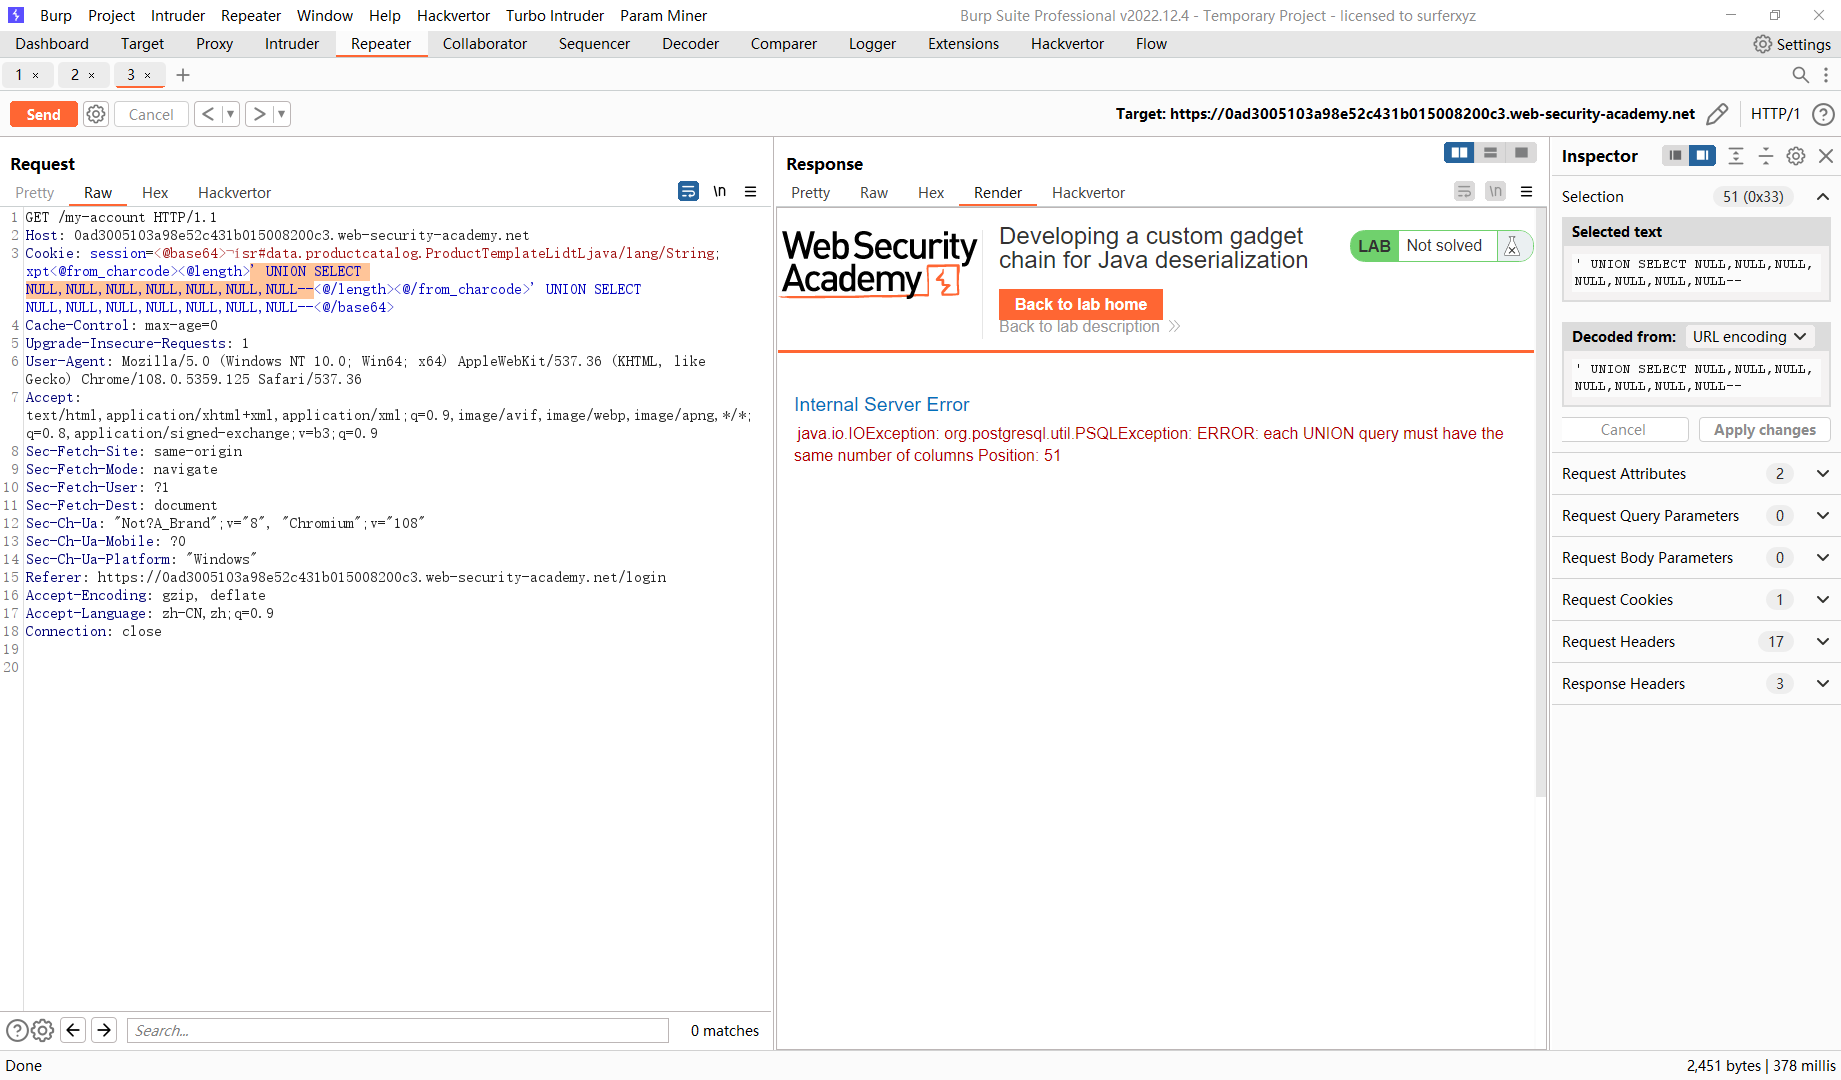The width and height of the screenshot is (1841, 1080).
Task: Open the Proxy main tab
Action: click(x=214, y=44)
